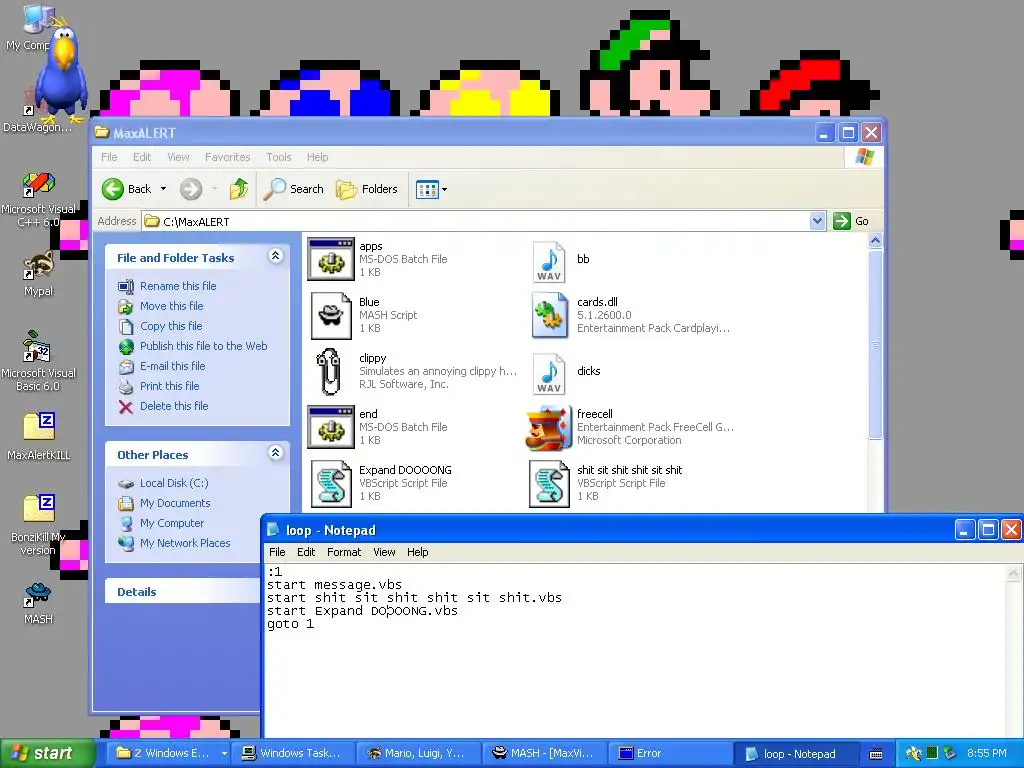Select the dicks WAV sound file icon
The width and height of the screenshot is (1024, 768).
click(549, 373)
